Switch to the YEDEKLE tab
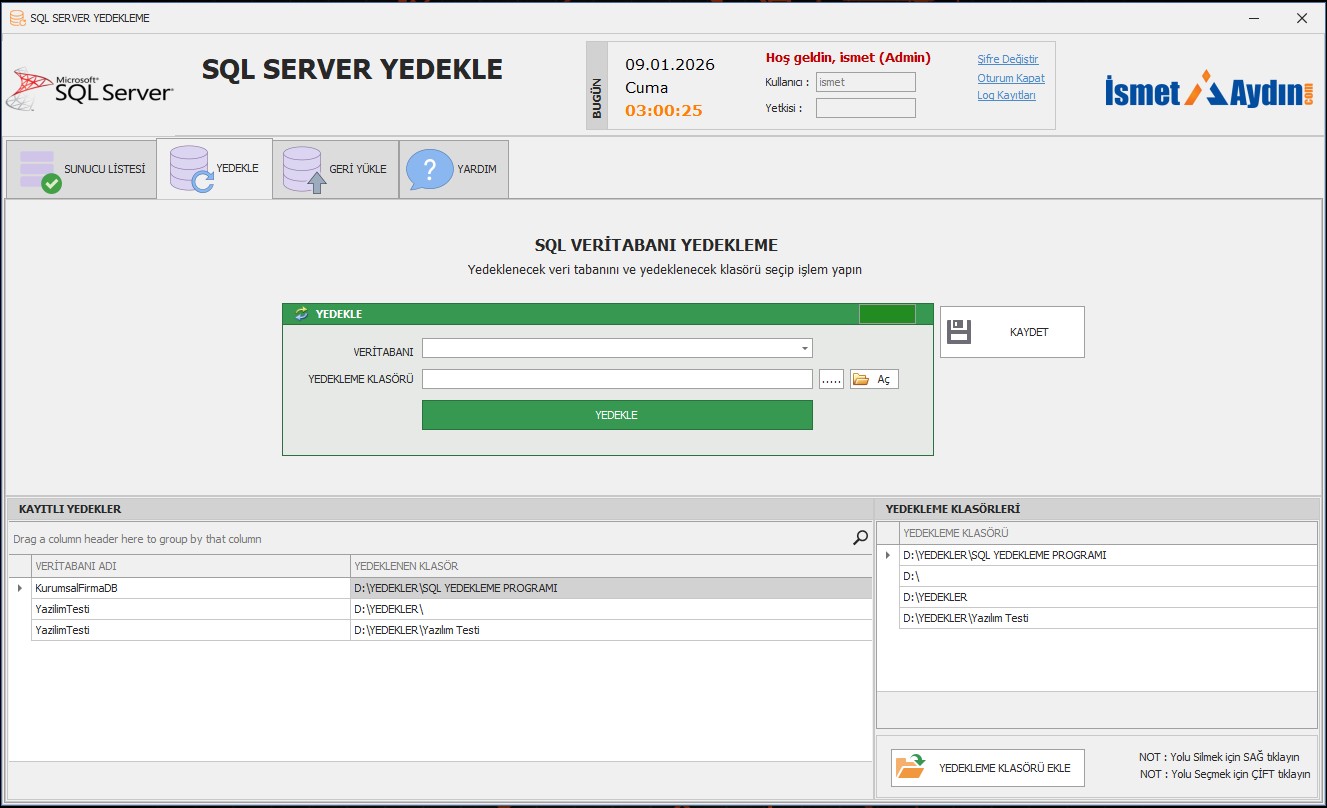This screenshot has width=1327, height=808. click(x=215, y=169)
